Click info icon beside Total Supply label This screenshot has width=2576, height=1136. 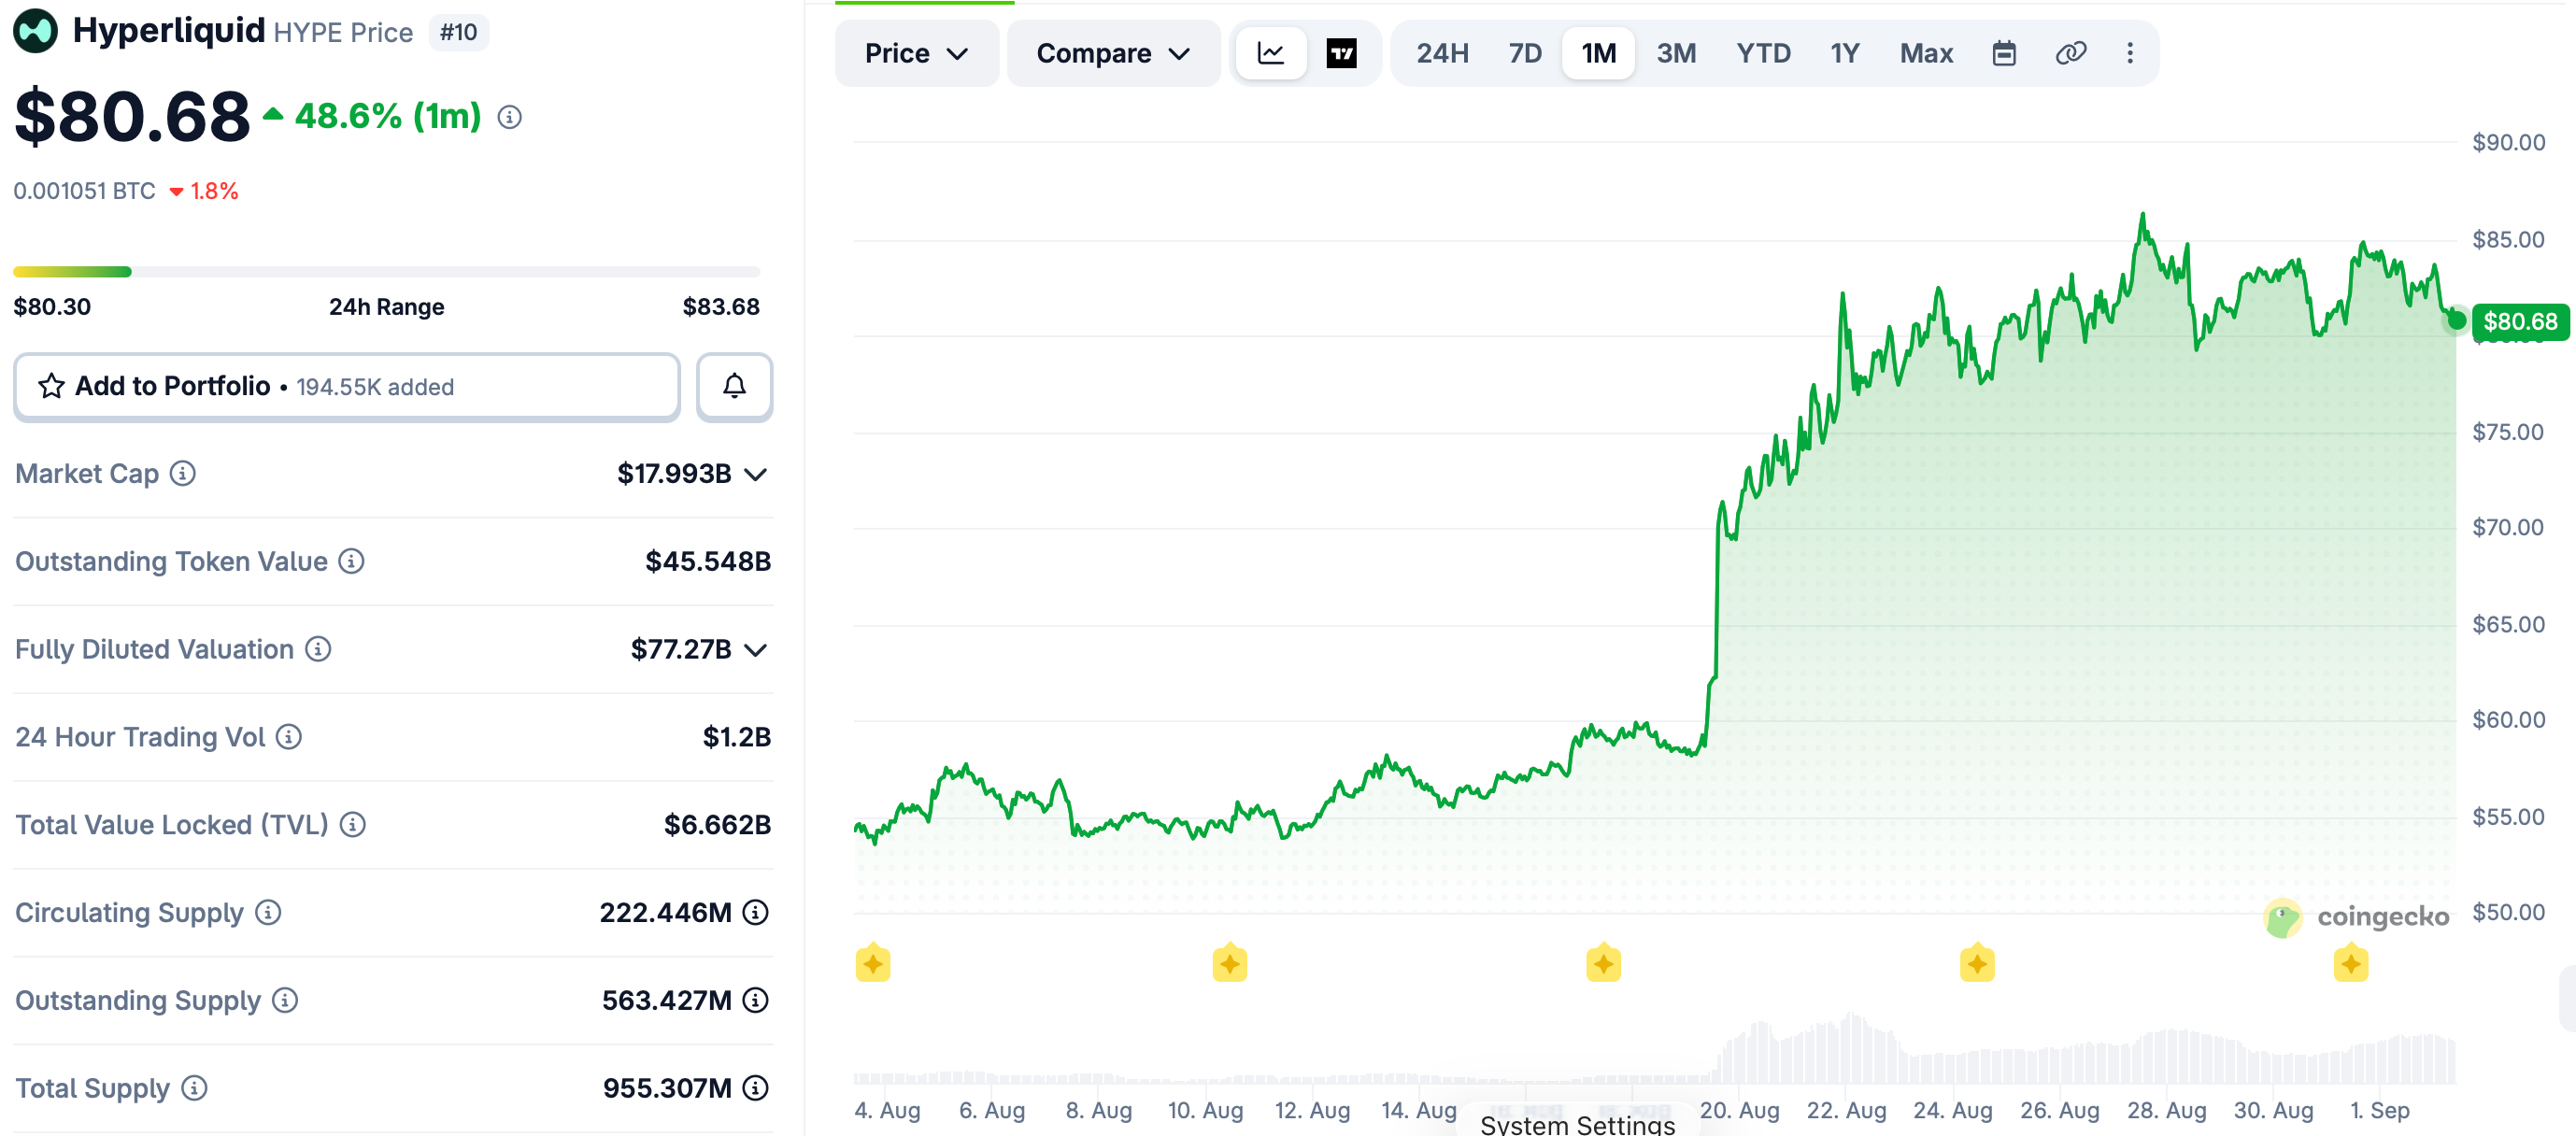coord(194,1088)
